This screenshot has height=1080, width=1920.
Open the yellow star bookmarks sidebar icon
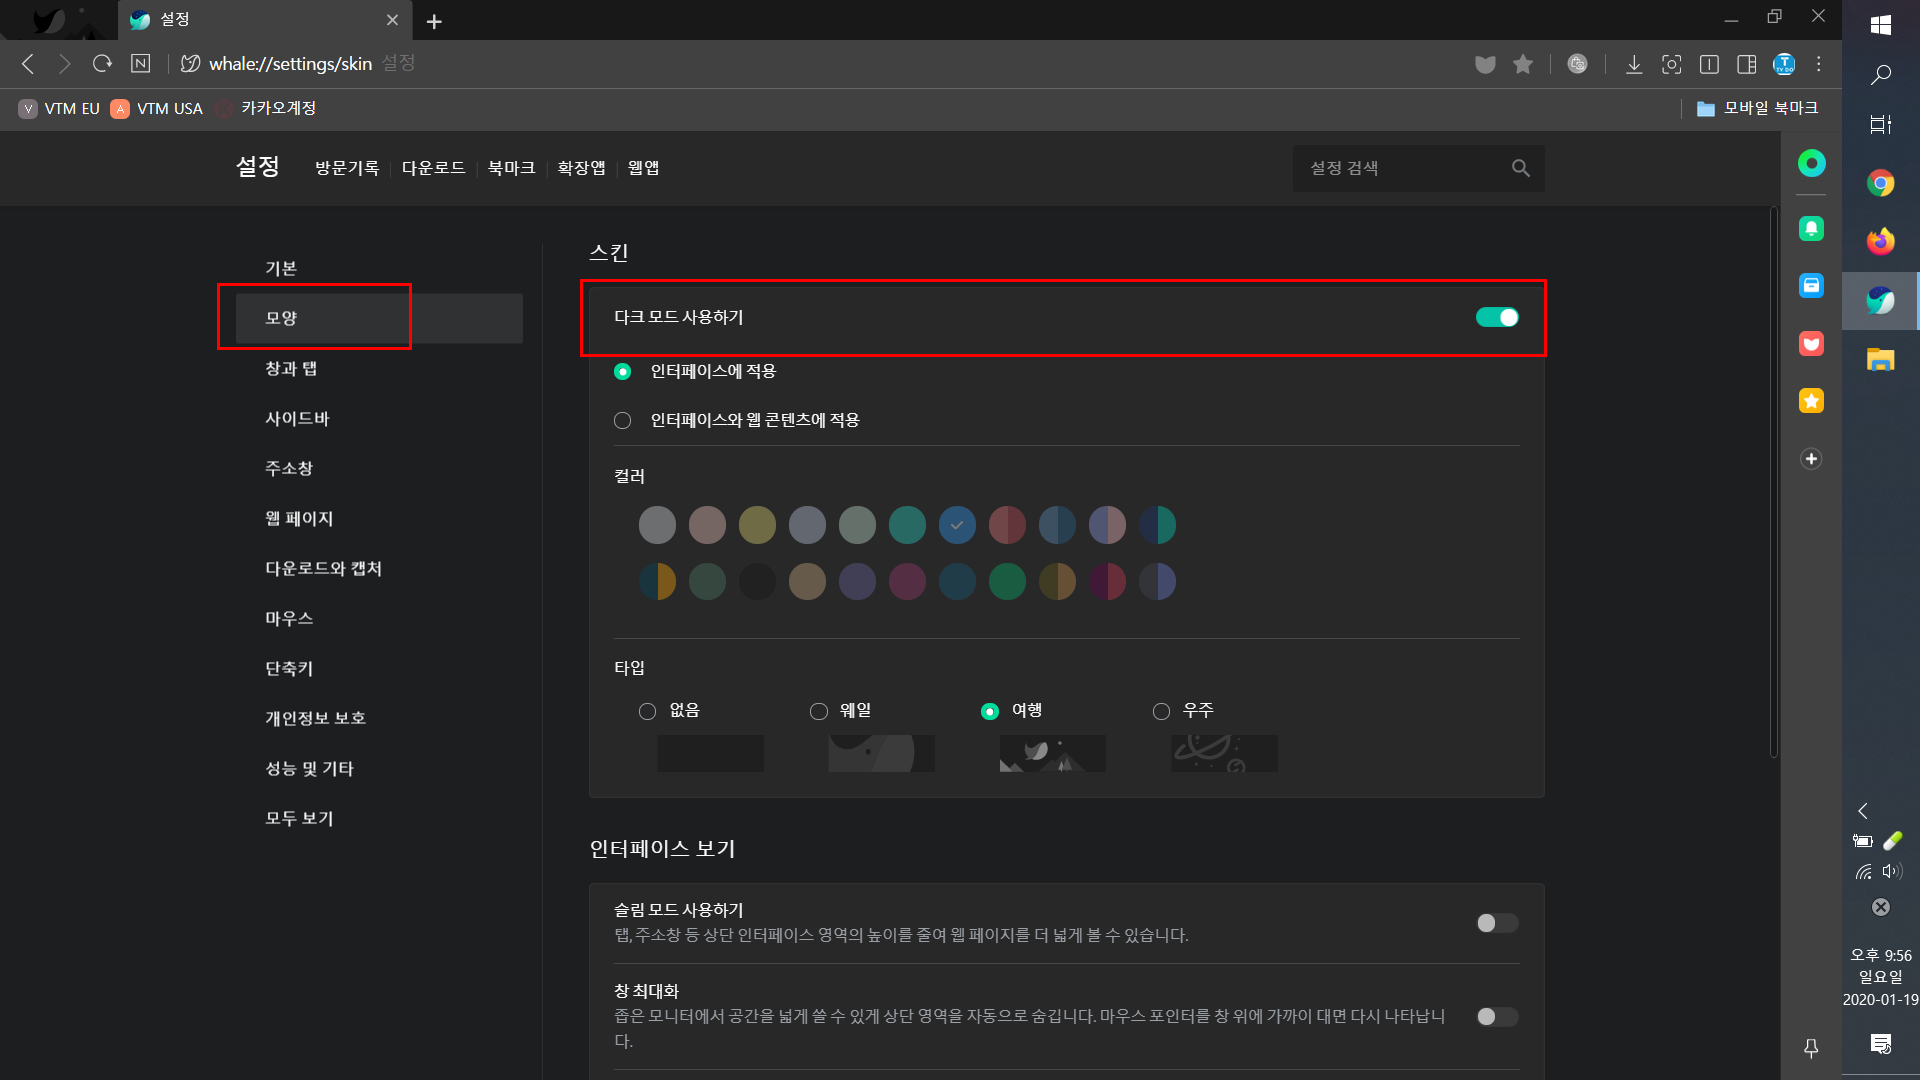click(x=1811, y=401)
